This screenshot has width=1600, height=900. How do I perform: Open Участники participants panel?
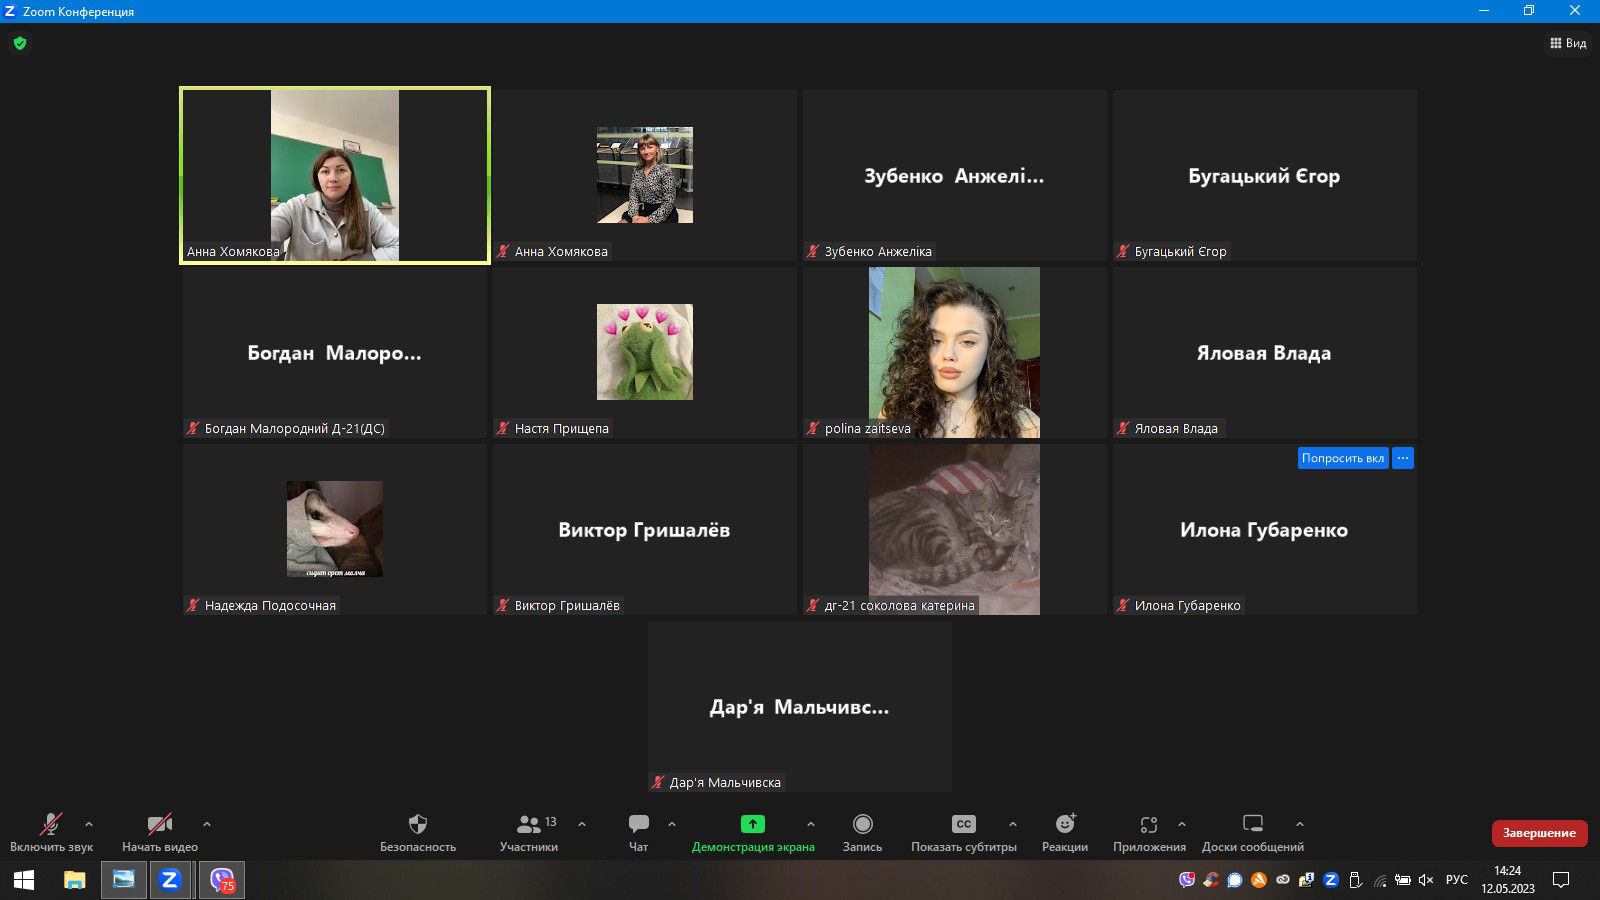coord(529,832)
